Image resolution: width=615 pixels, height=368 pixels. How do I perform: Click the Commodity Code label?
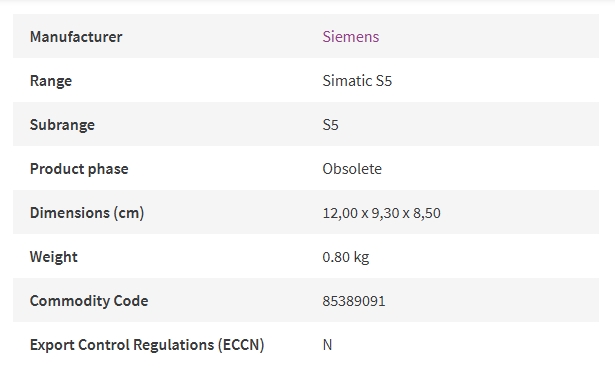pyautogui.click(x=89, y=301)
